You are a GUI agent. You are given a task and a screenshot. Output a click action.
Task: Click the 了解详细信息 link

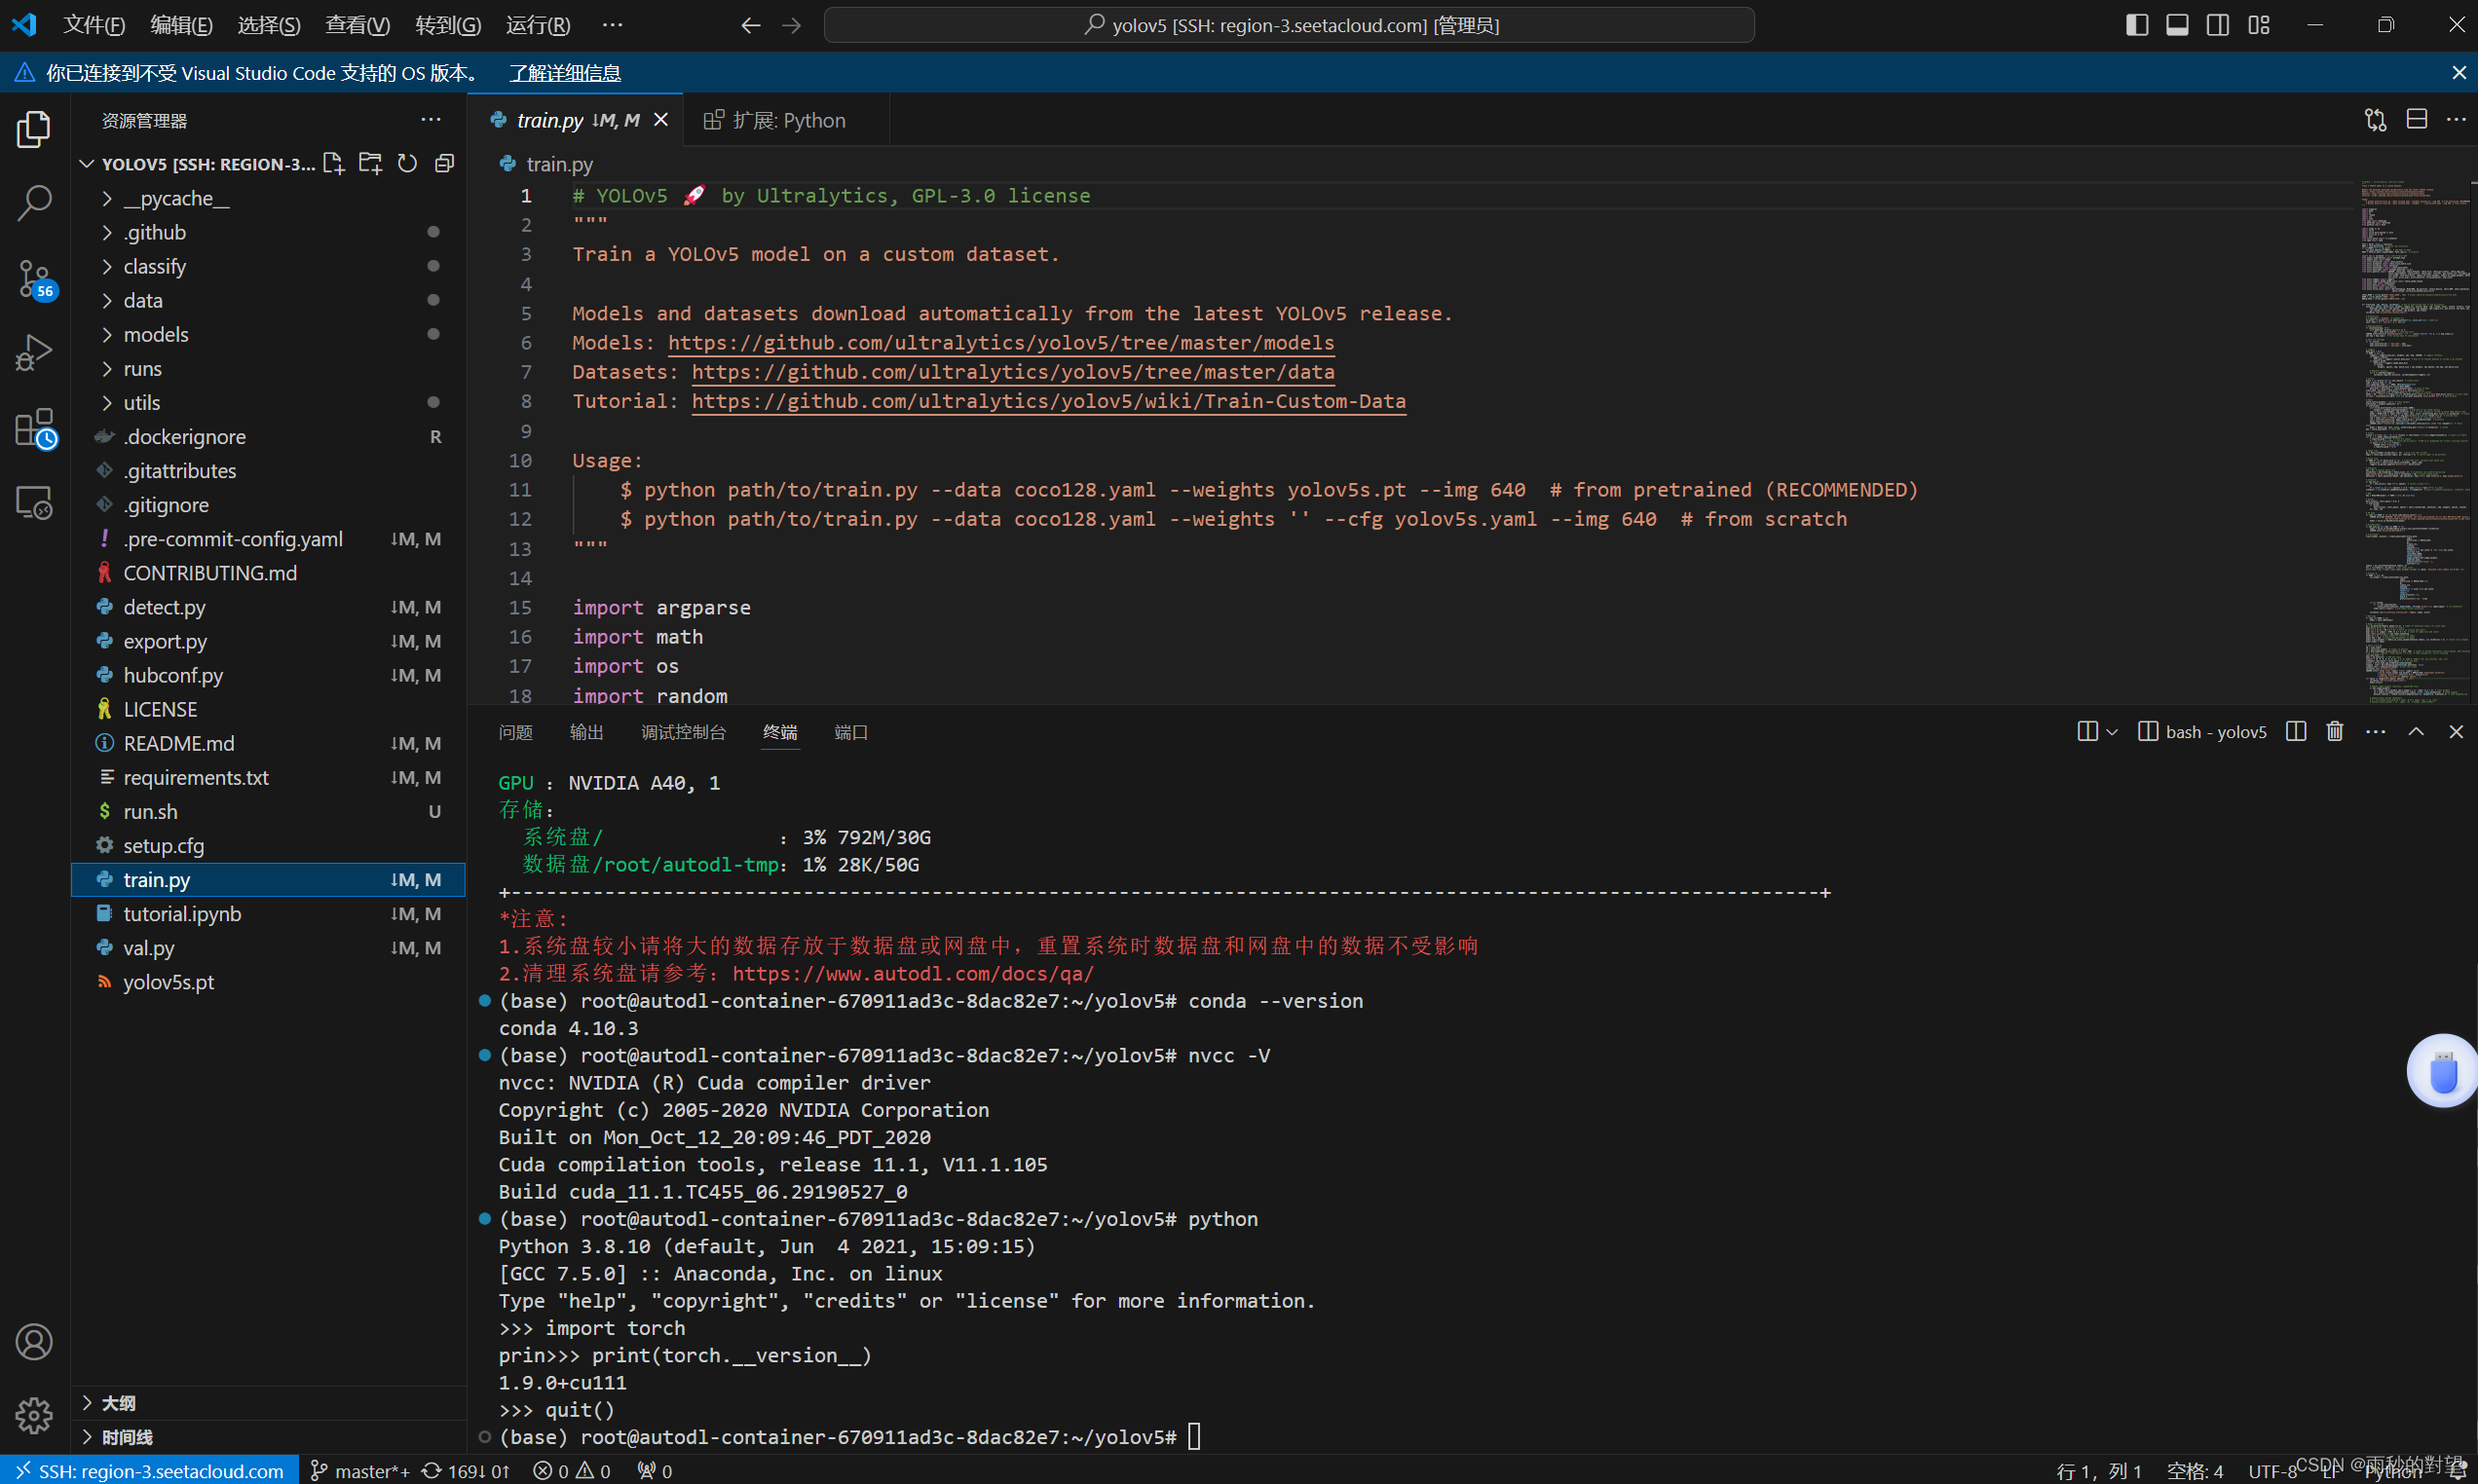[x=564, y=72]
